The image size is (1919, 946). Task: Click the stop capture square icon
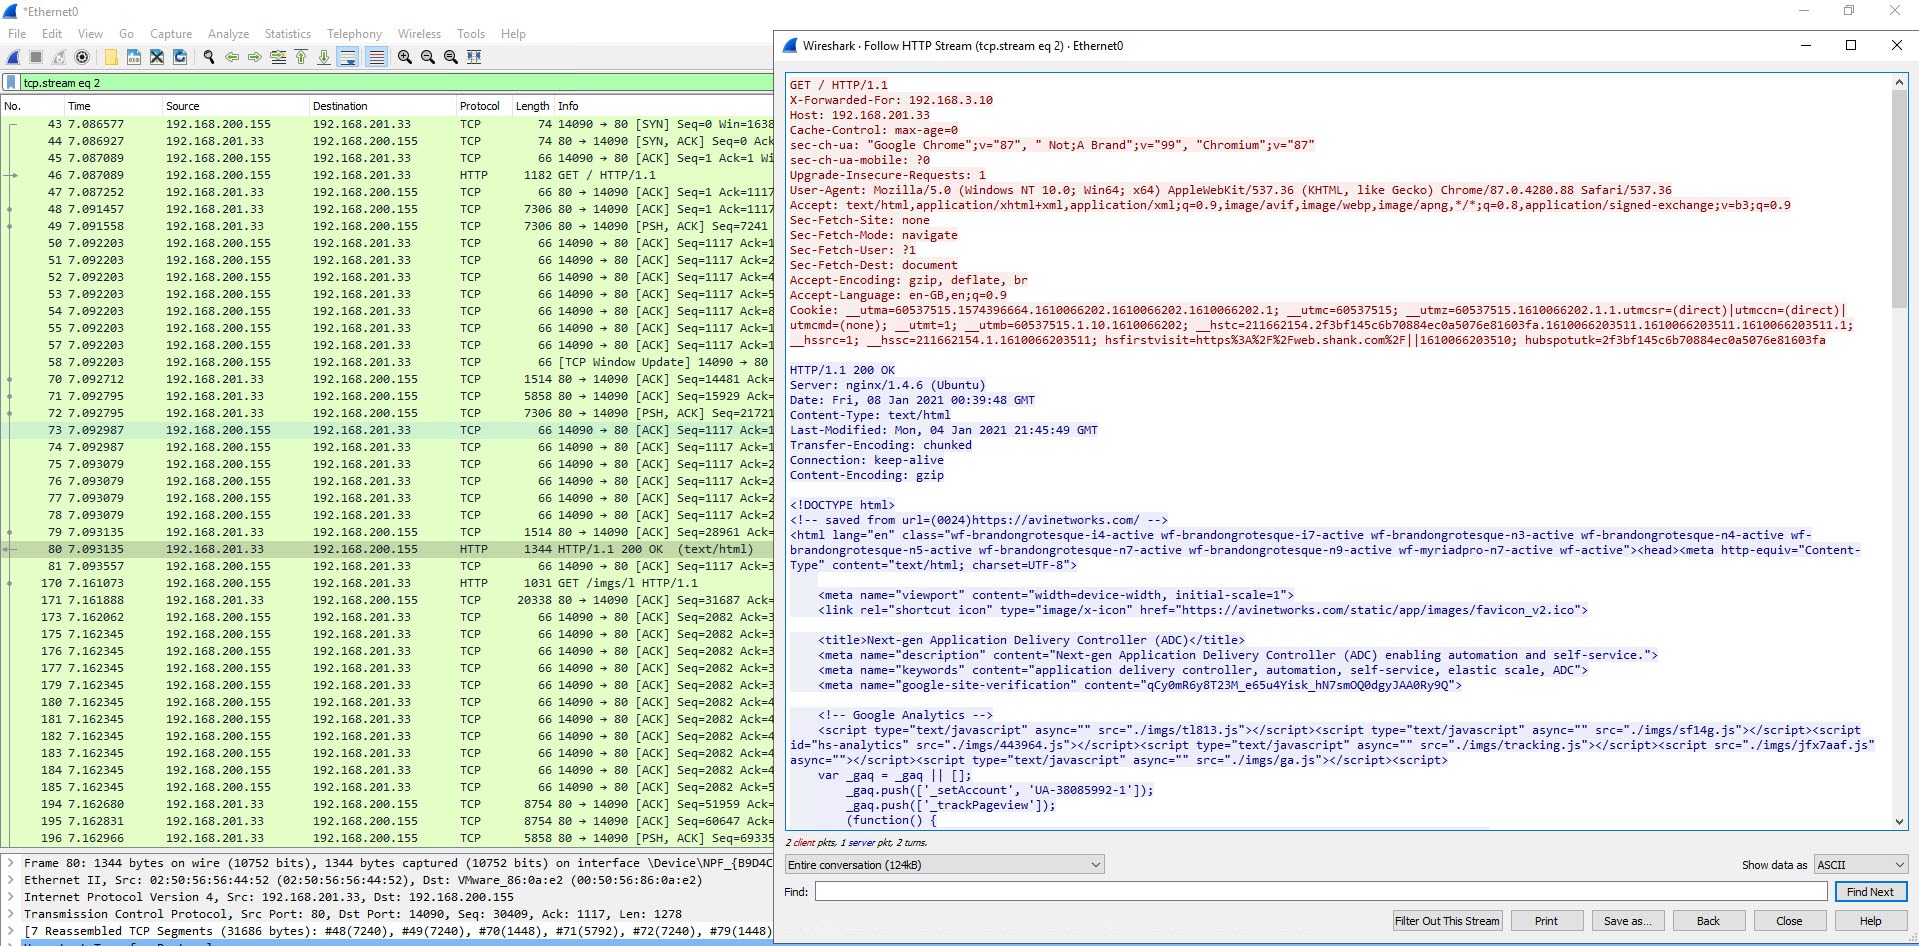click(x=36, y=57)
